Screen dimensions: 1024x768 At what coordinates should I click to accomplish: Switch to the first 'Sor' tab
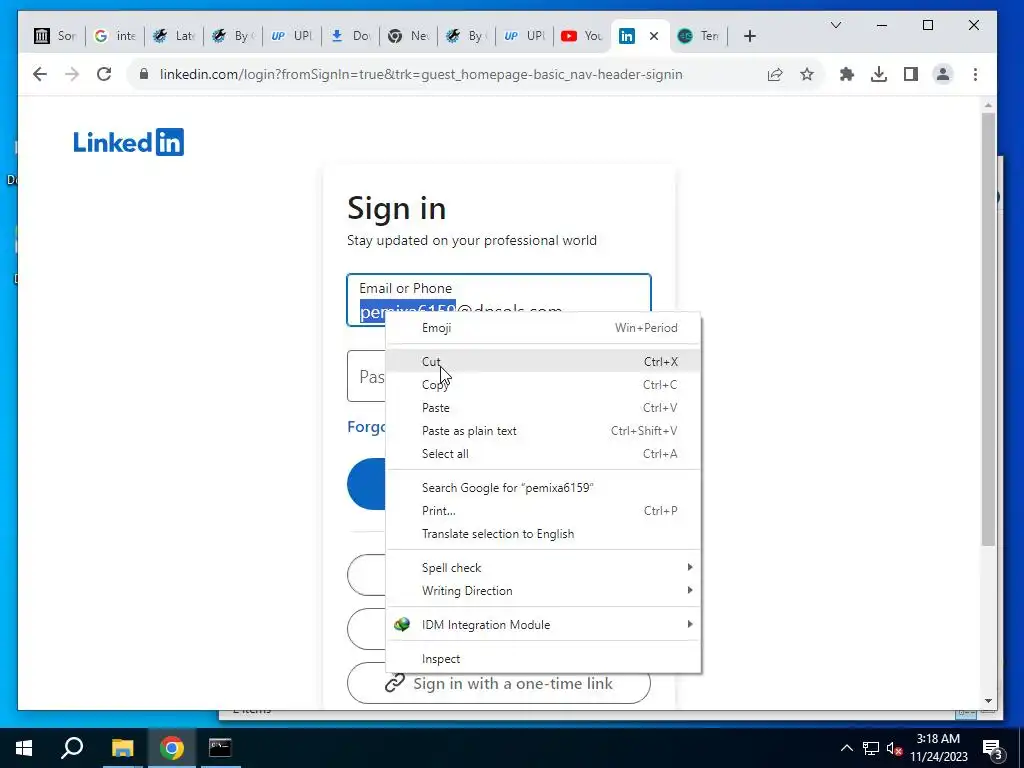pos(56,37)
